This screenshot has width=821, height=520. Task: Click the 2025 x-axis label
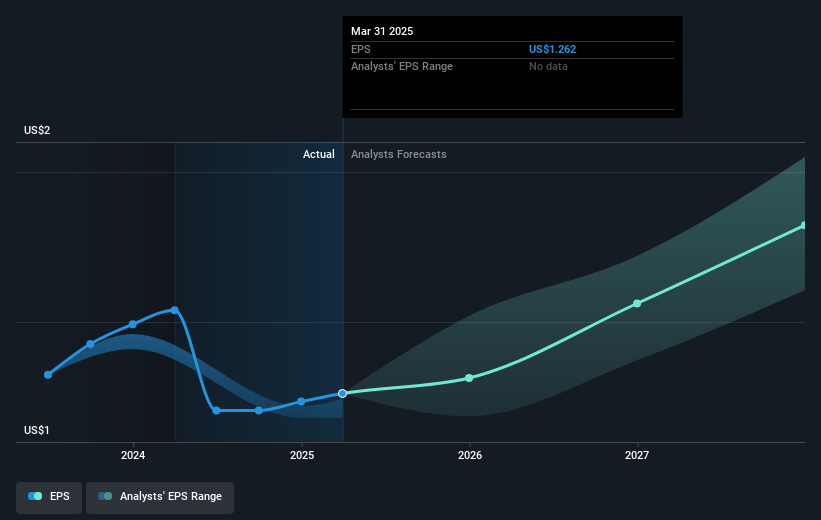click(302, 455)
